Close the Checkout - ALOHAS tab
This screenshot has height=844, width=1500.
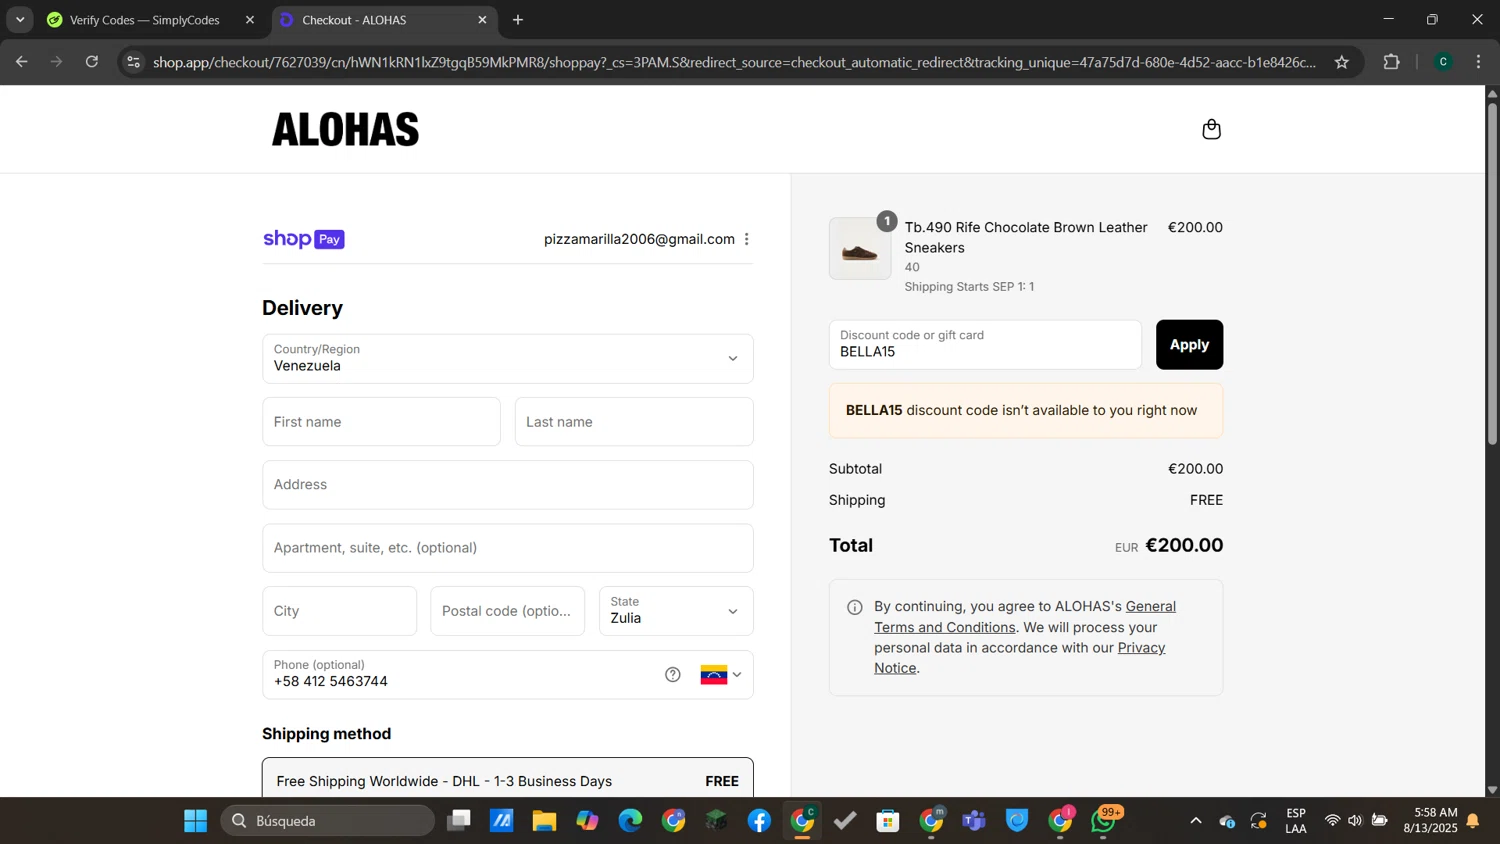click(x=482, y=20)
